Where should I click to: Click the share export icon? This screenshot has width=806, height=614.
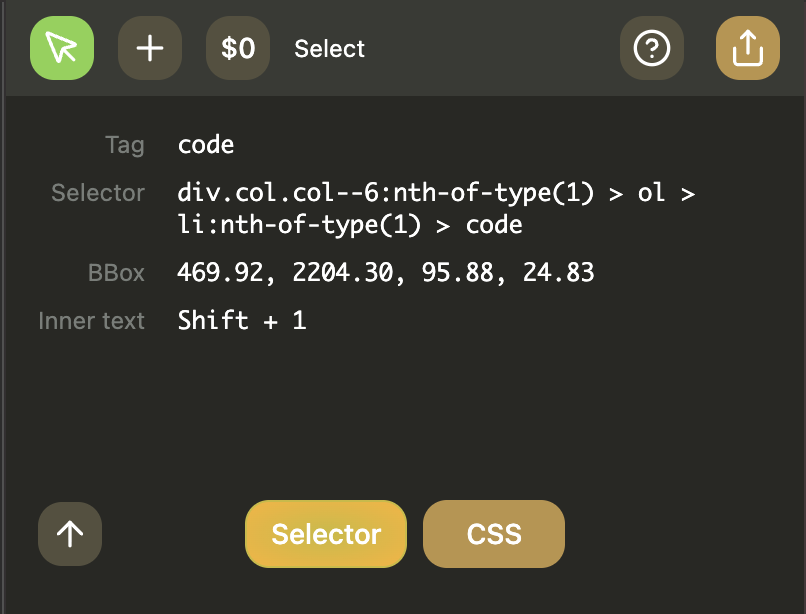click(748, 48)
